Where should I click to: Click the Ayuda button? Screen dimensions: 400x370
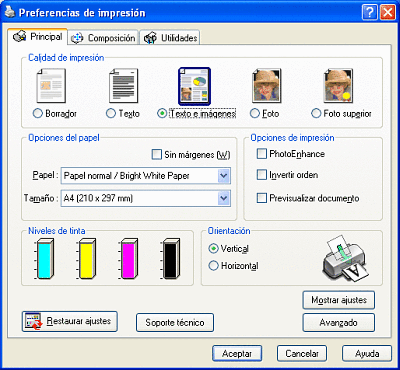pyautogui.click(x=367, y=353)
